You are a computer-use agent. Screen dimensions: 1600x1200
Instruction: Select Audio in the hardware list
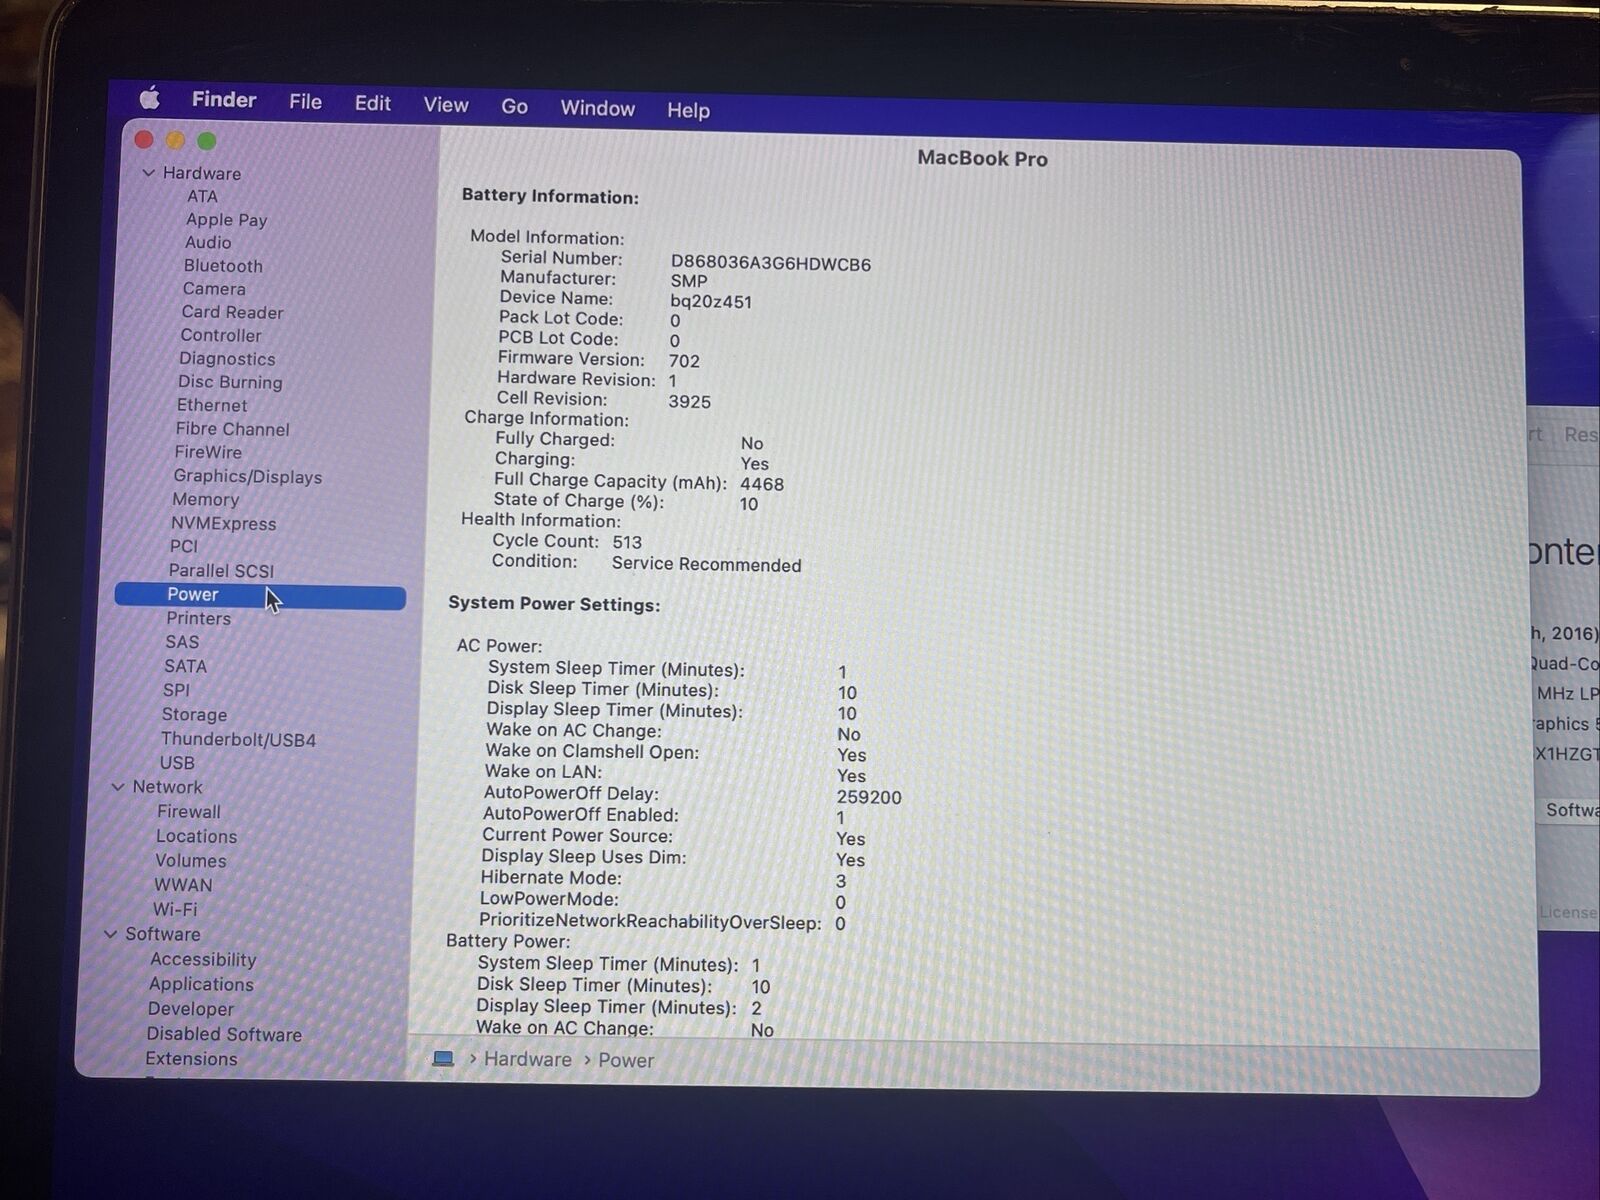208,243
